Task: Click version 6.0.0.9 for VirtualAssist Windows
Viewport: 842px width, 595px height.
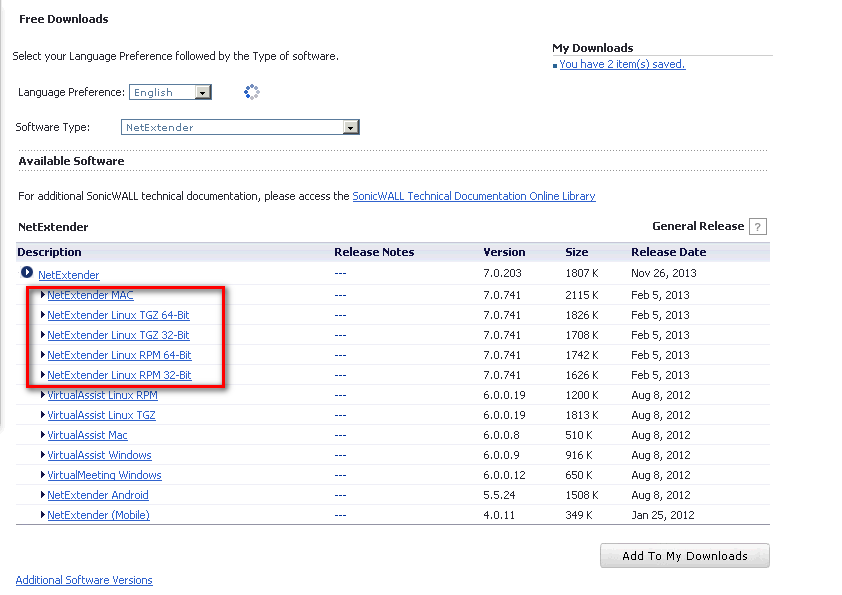Action: tap(501, 455)
